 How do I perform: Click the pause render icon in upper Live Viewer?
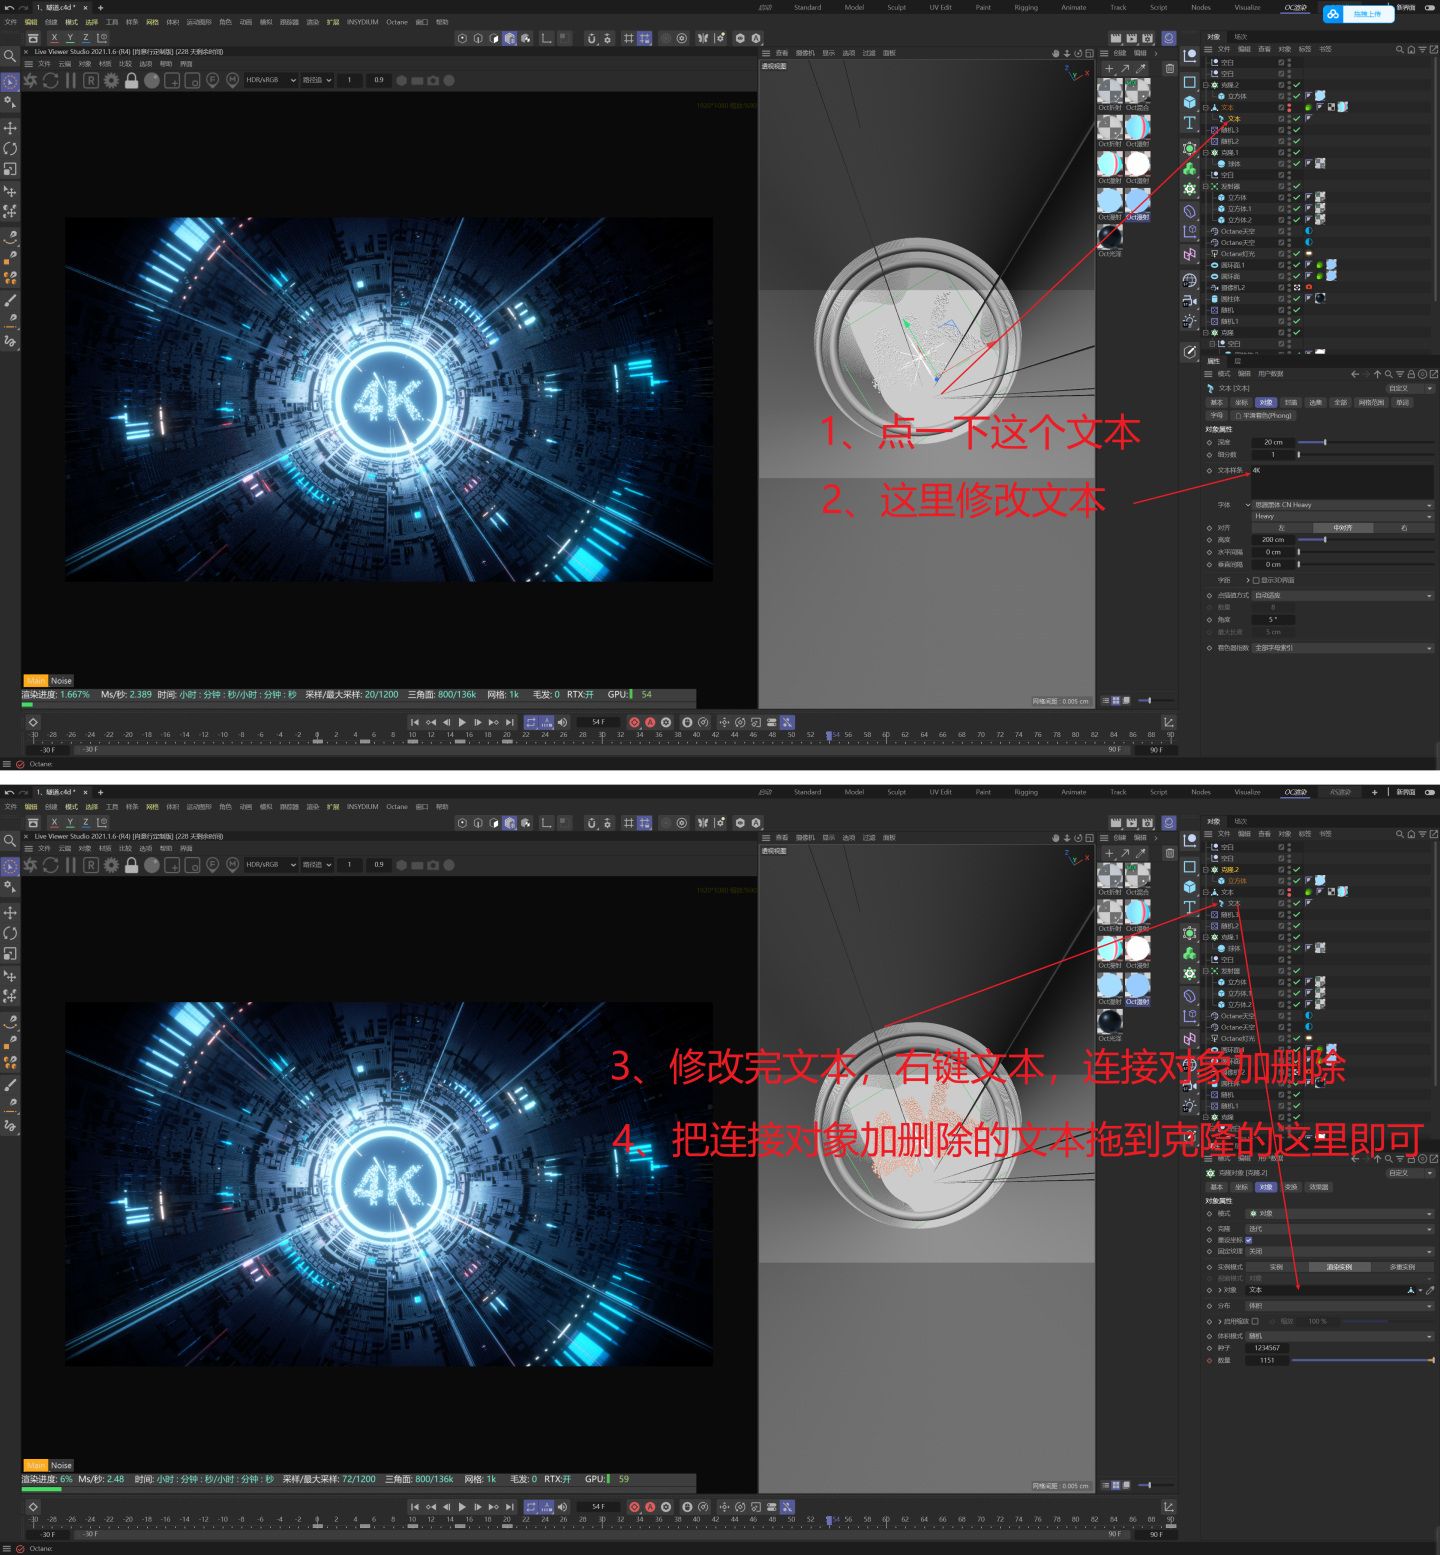(71, 80)
